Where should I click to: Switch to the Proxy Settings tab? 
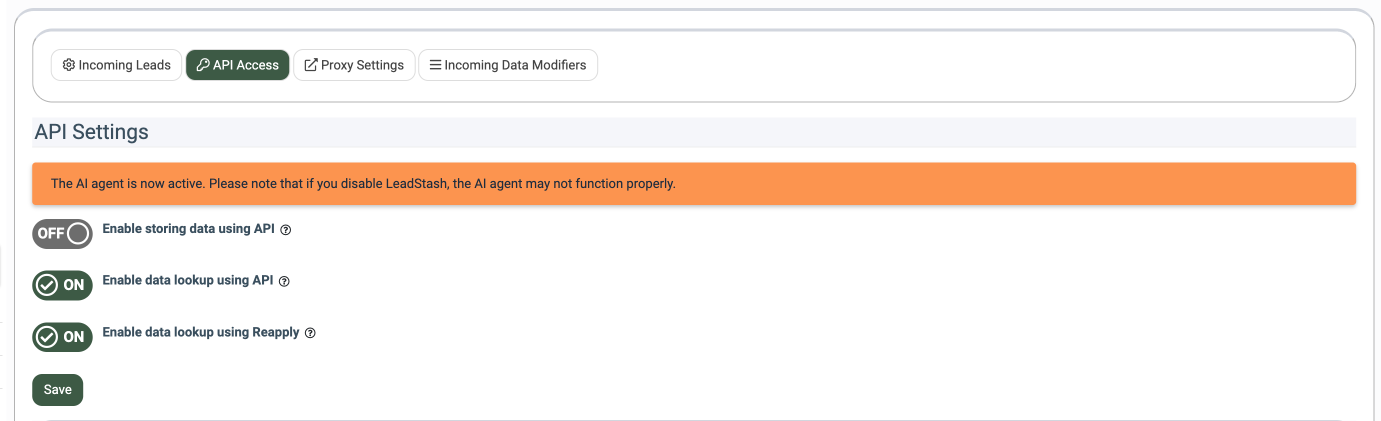[x=354, y=65]
